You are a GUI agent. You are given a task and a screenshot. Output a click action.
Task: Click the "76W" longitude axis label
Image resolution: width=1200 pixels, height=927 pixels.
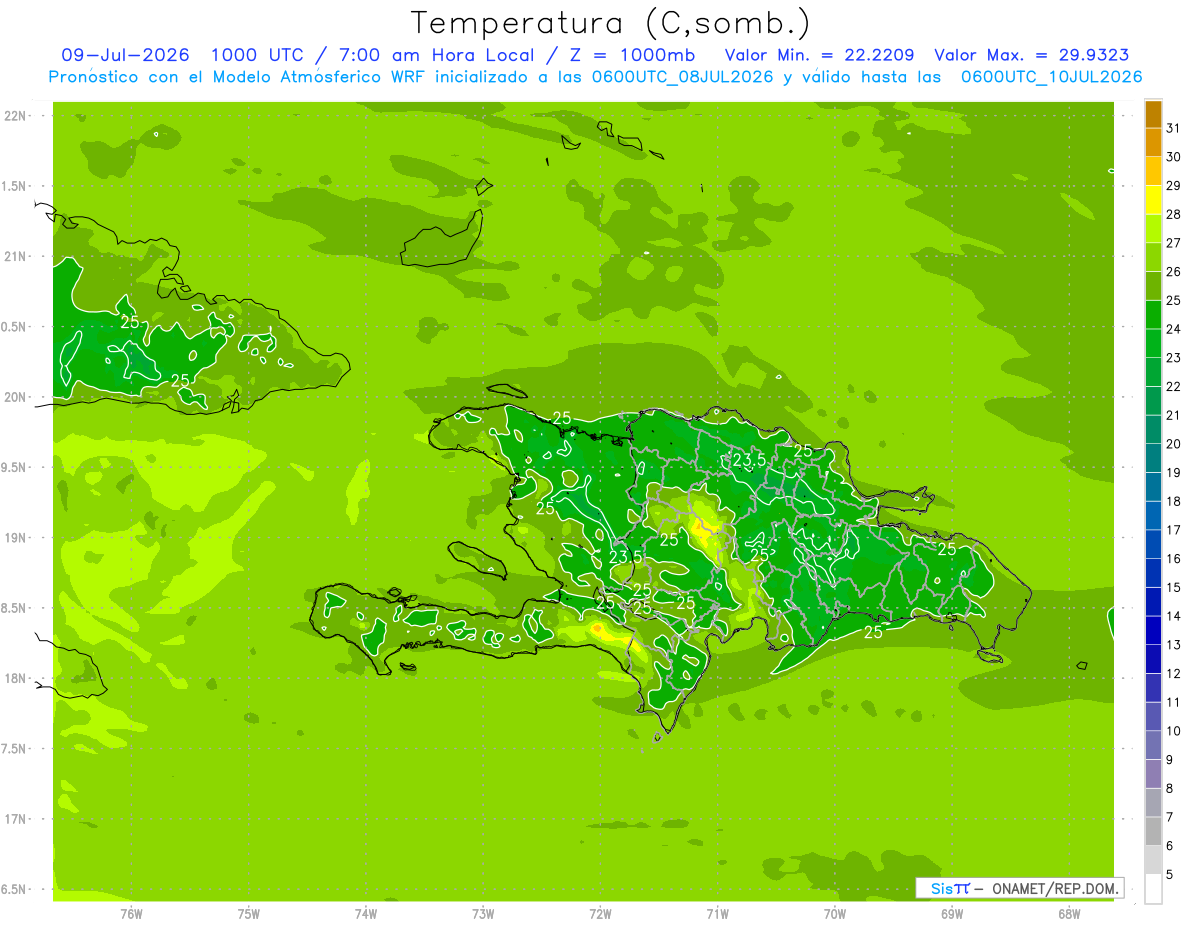click(x=132, y=913)
